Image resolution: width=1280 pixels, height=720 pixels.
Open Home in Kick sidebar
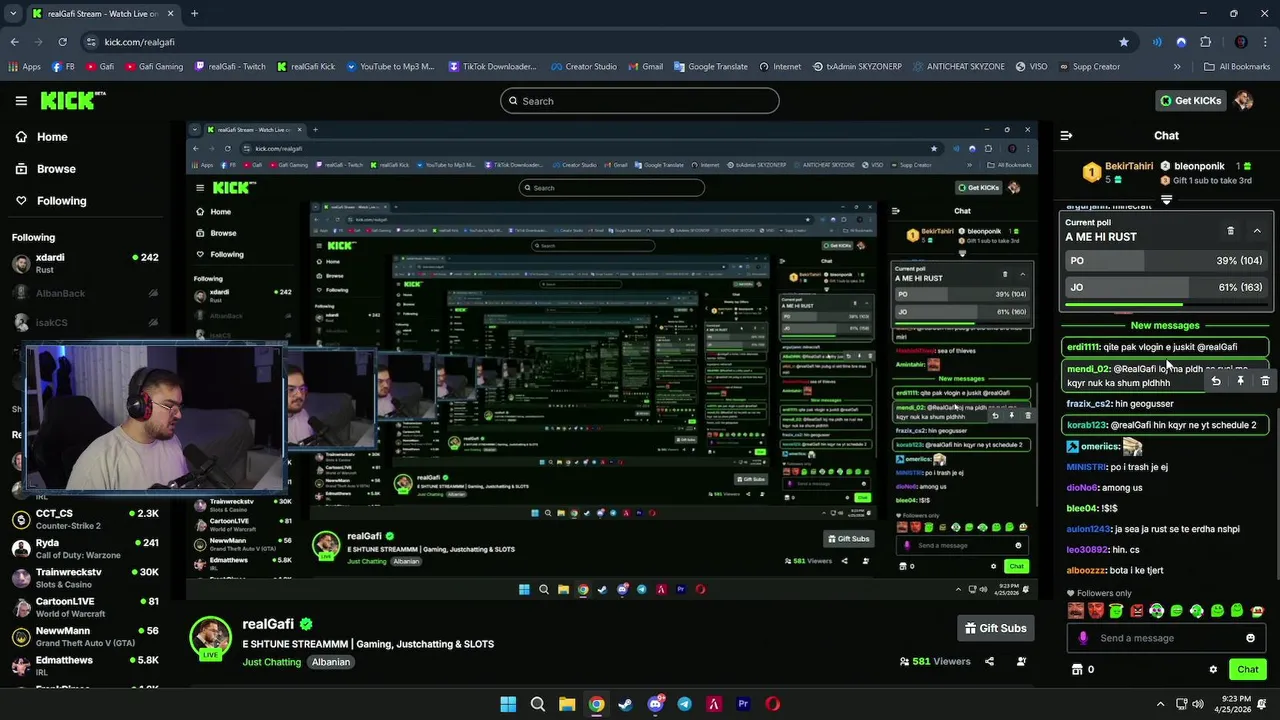pos(41,137)
